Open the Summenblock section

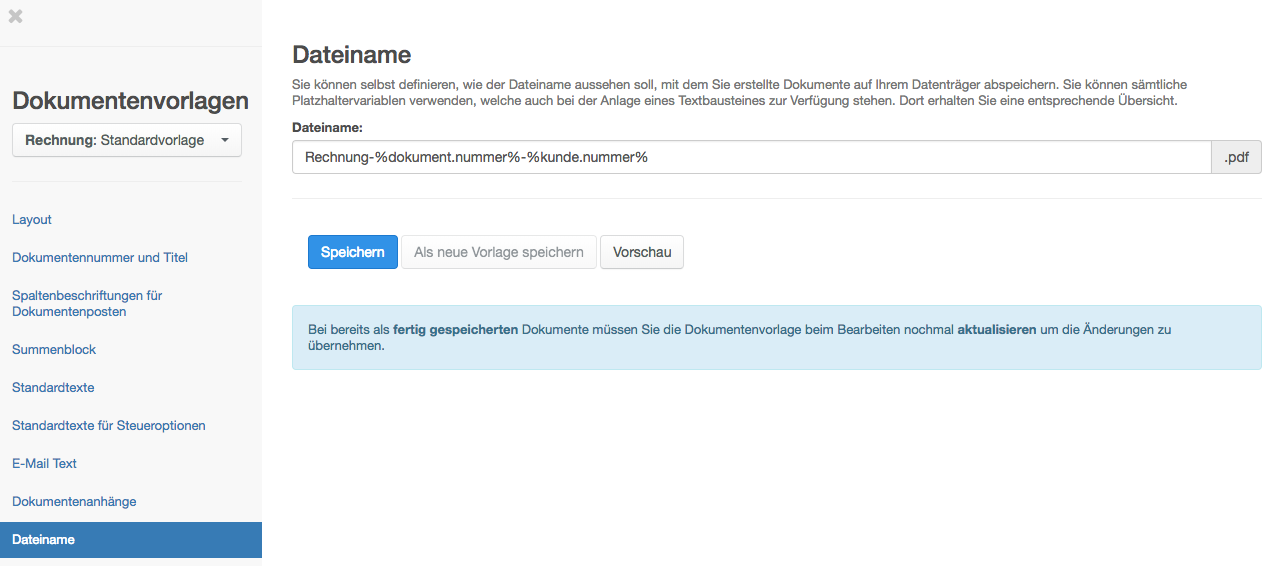[54, 350]
